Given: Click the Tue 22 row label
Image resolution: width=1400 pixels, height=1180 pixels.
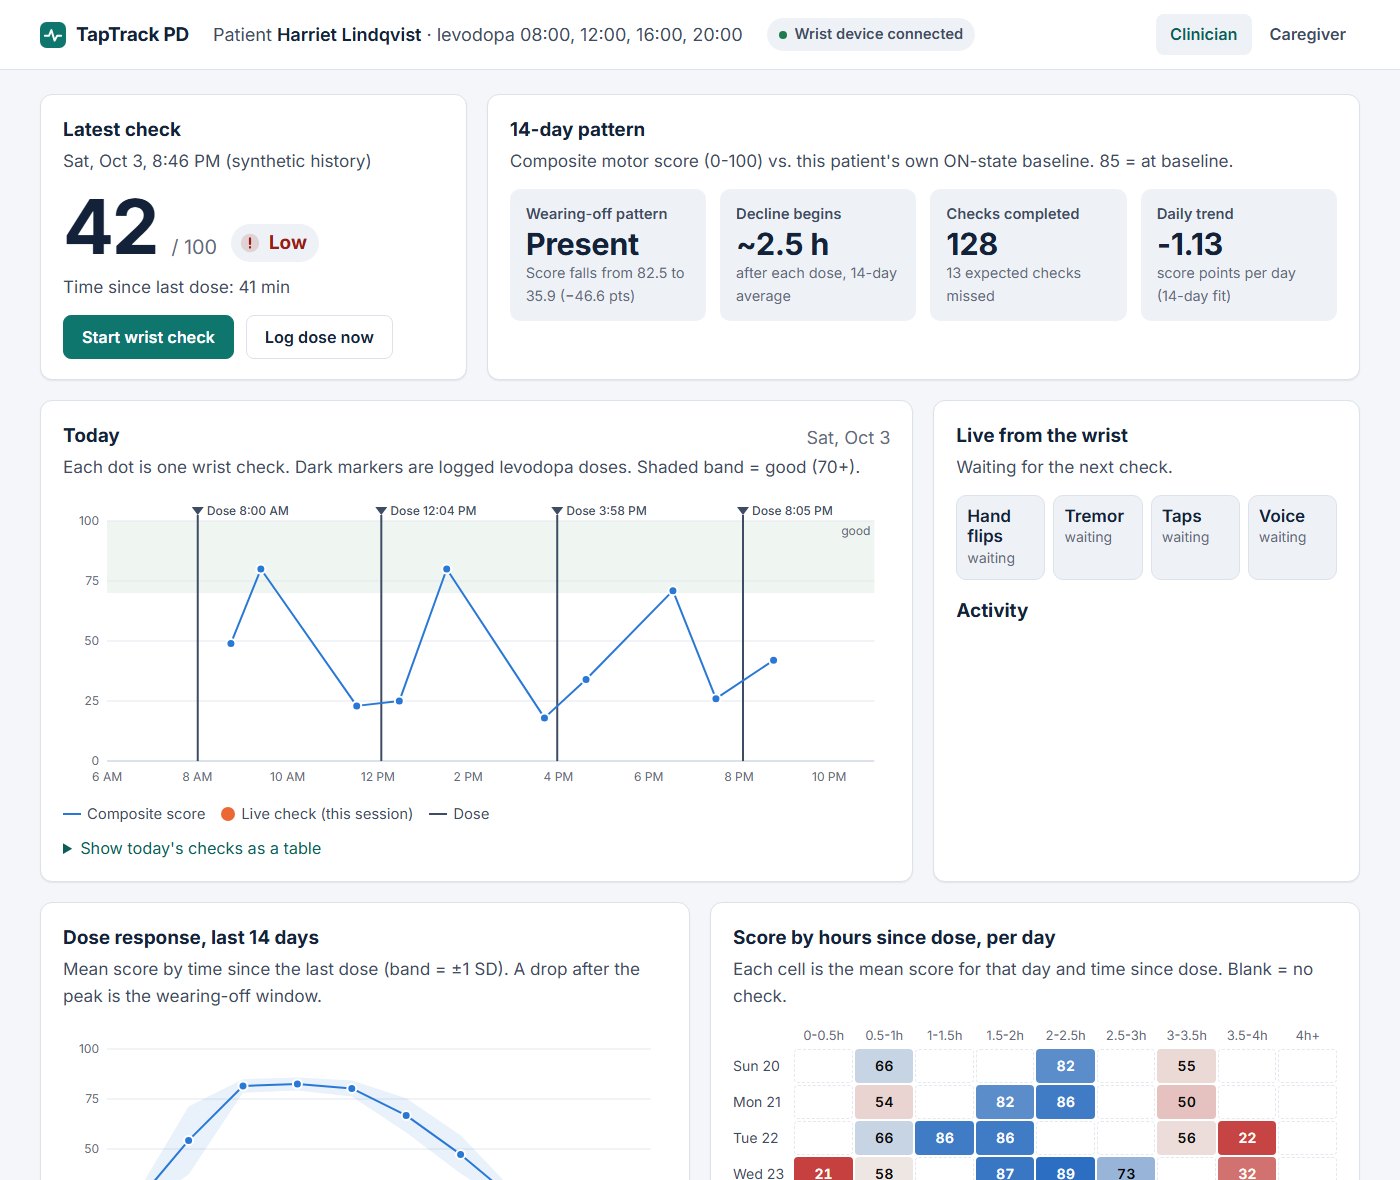Looking at the screenshot, I should pyautogui.click(x=756, y=1138).
